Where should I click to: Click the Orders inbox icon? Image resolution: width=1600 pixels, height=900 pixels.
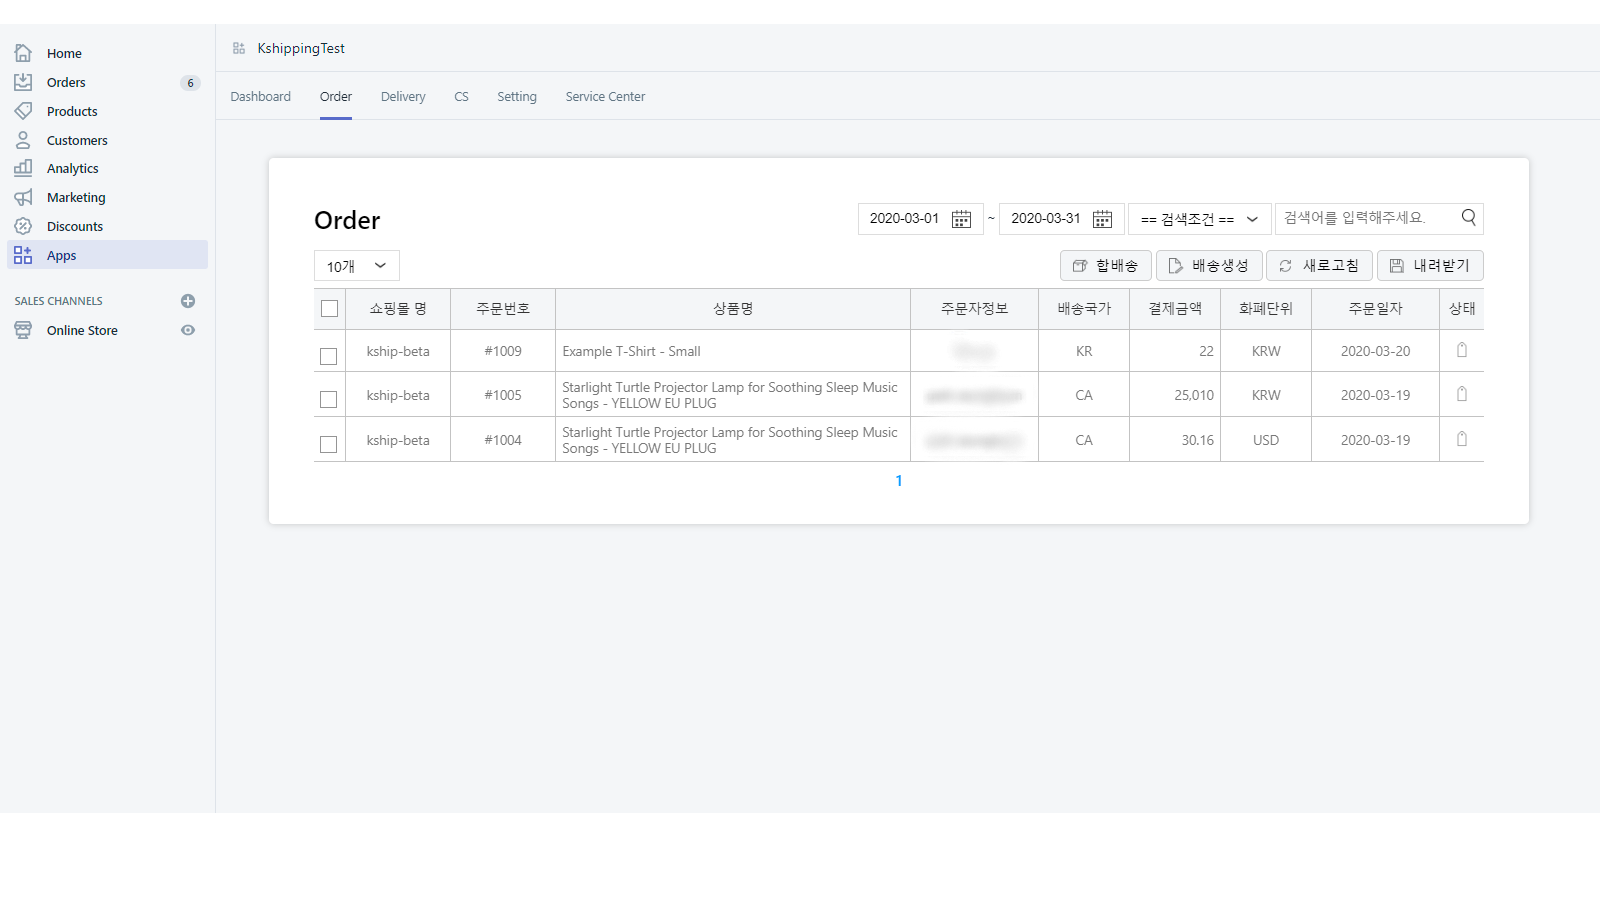[23, 82]
